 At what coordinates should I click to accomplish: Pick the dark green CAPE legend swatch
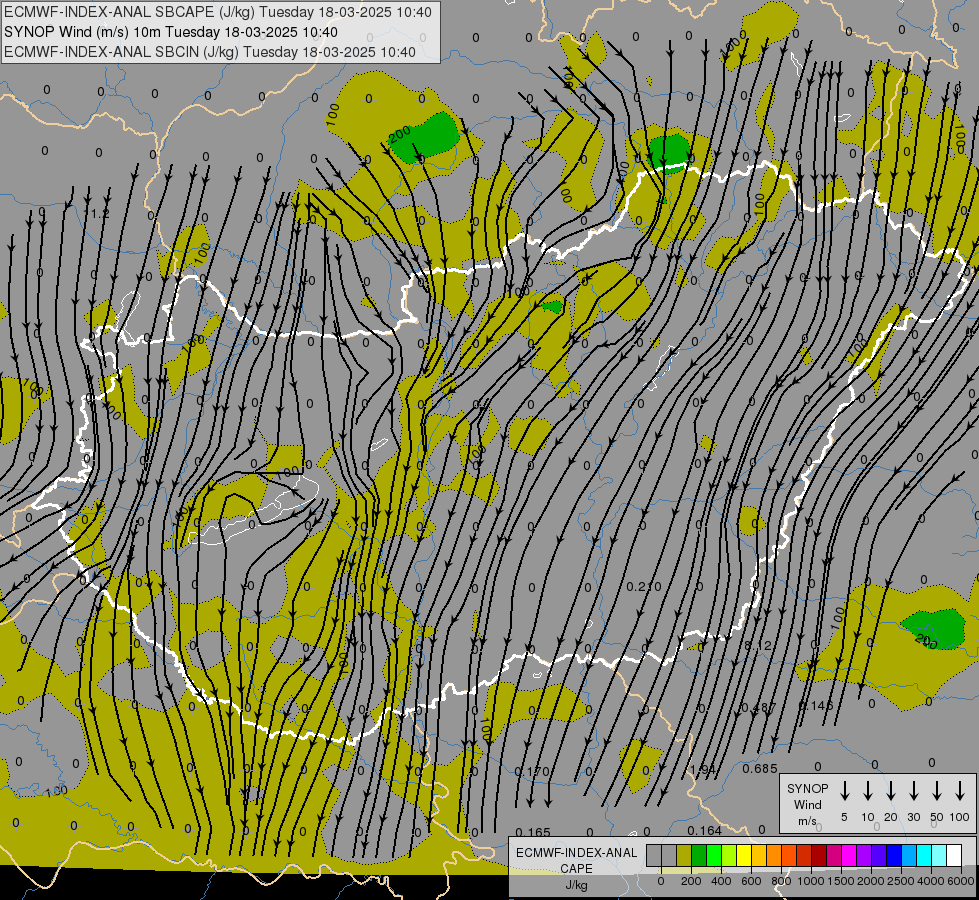click(699, 855)
